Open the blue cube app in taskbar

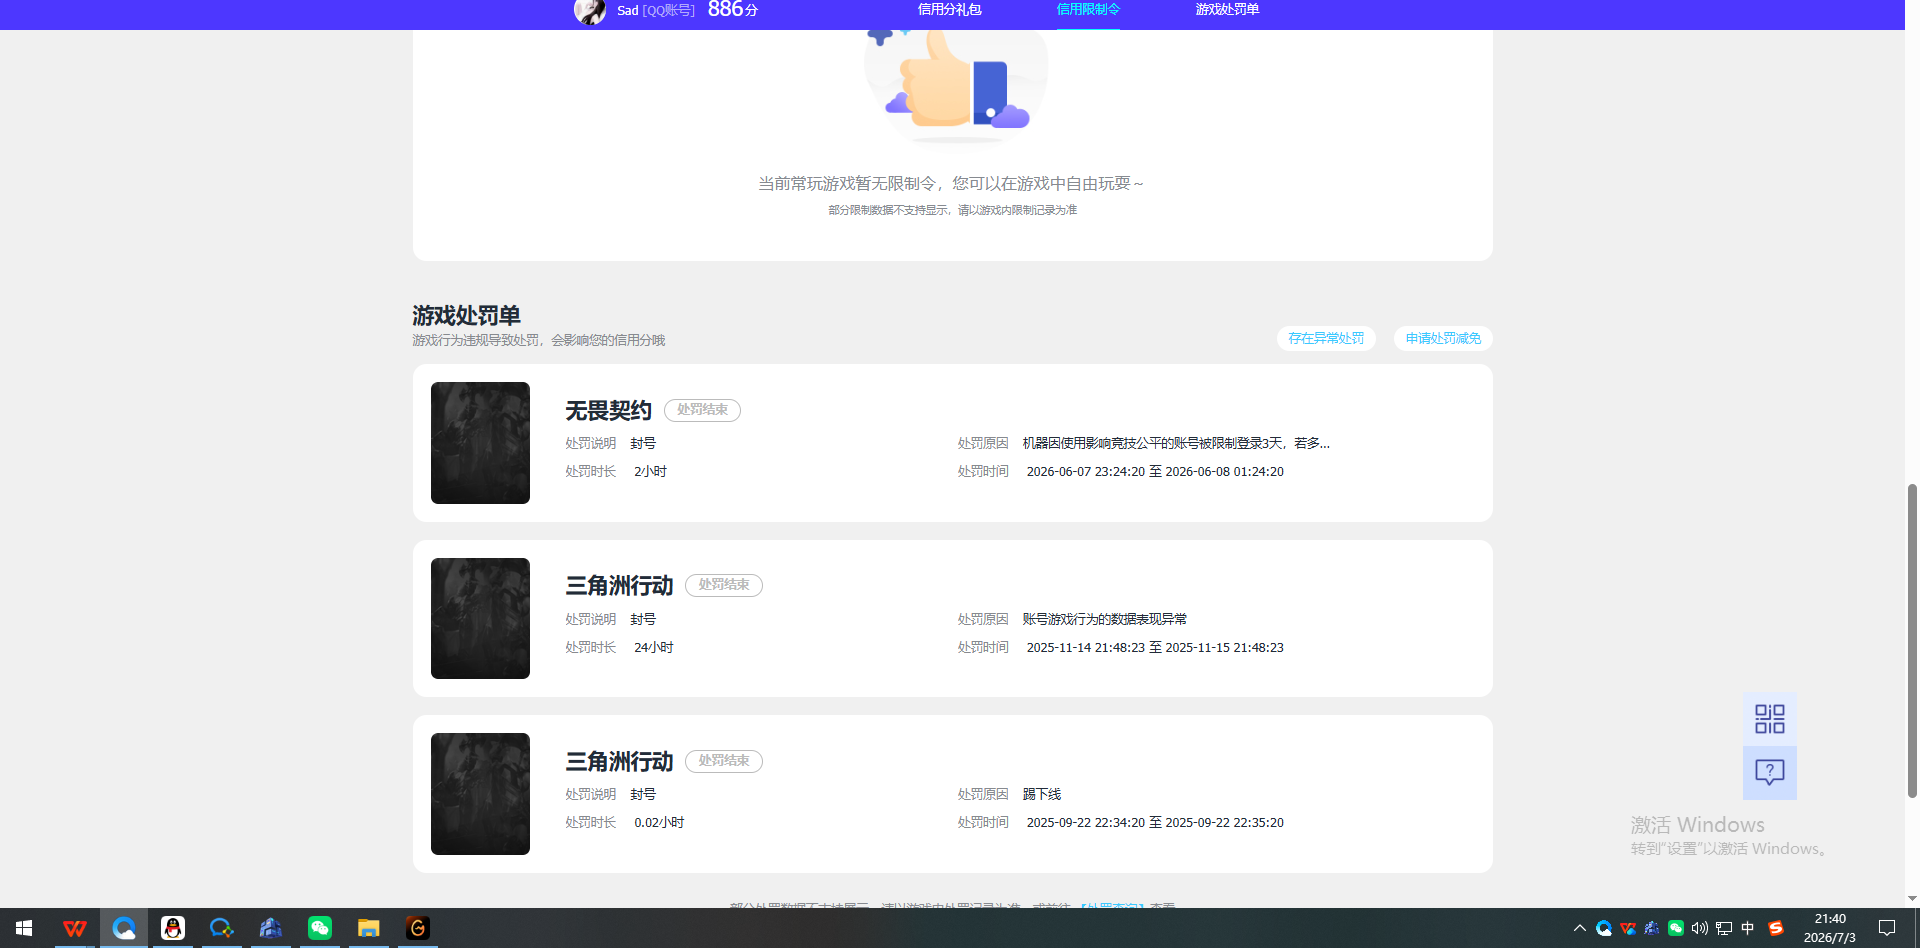coord(270,928)
